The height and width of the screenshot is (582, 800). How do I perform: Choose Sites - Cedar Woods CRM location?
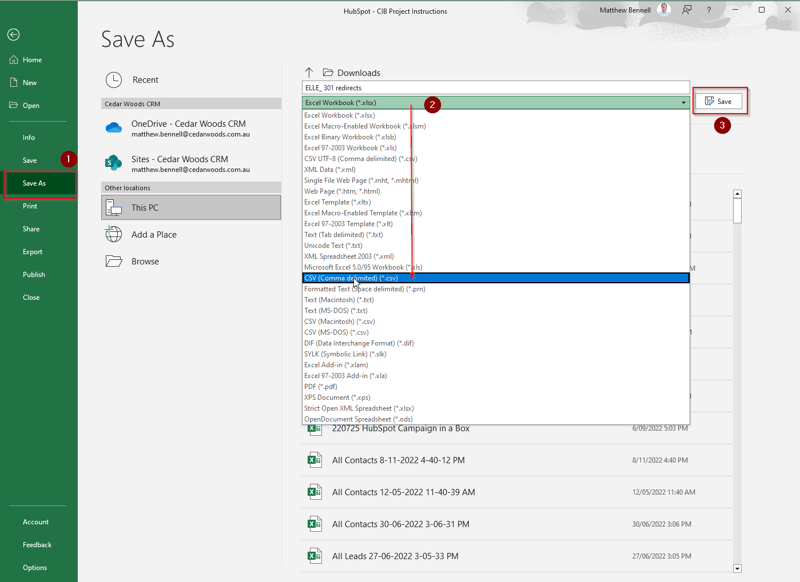[x=191, y=163]
